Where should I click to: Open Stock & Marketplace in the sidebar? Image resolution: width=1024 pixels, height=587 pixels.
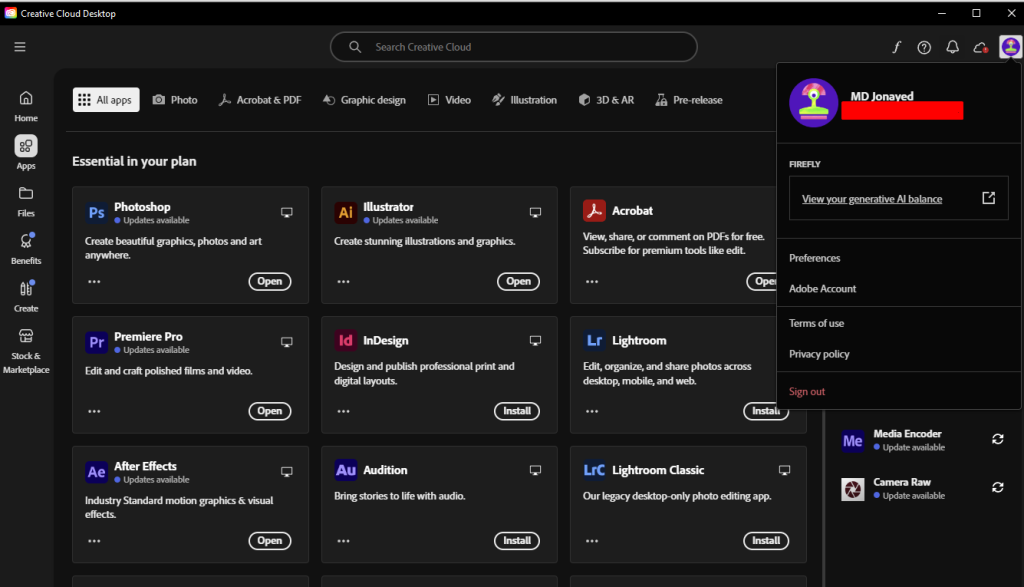click(26, 350)
